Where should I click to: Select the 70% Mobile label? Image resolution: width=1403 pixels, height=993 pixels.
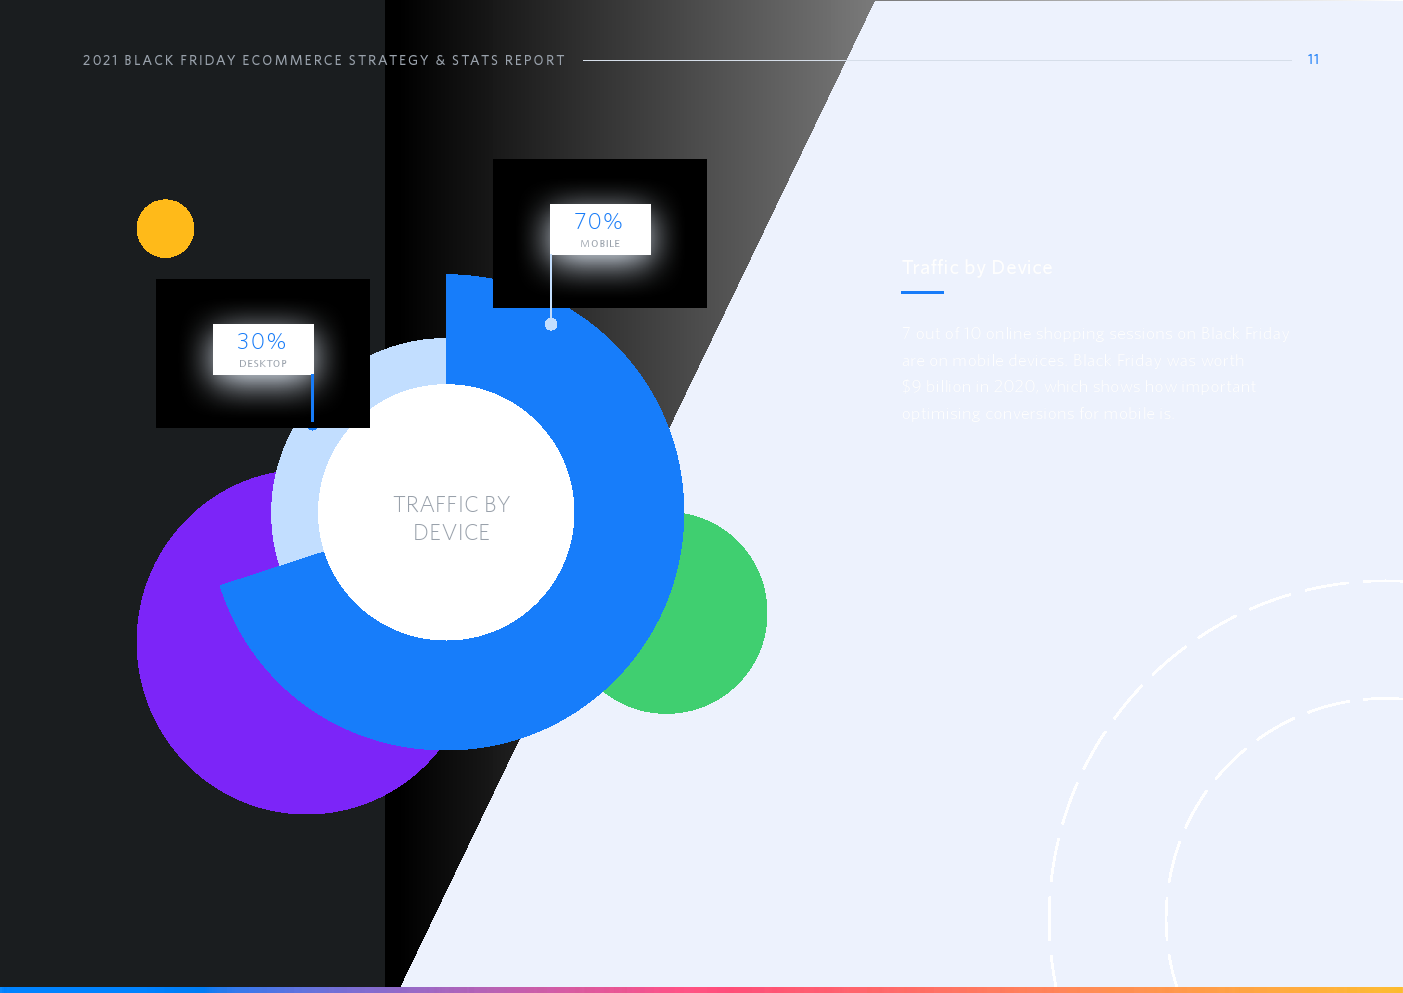(600, 229)
